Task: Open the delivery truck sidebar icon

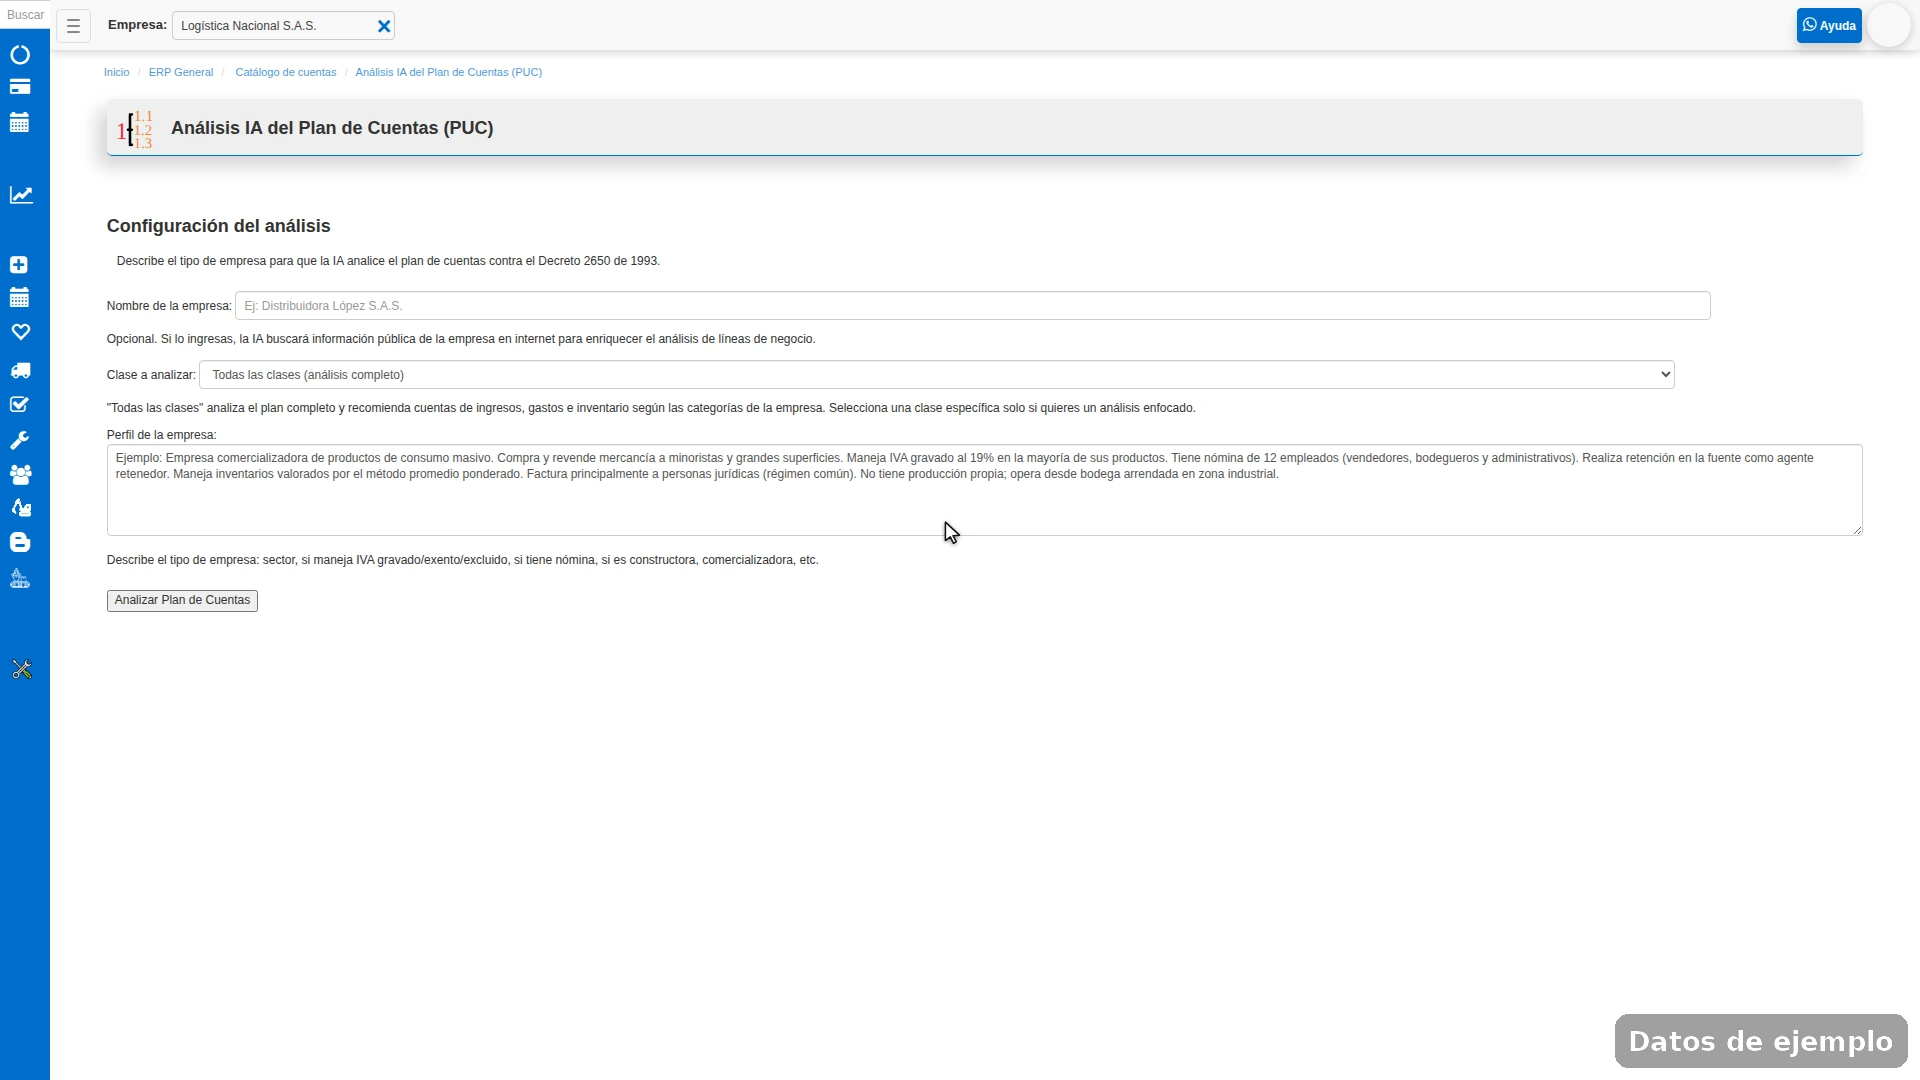Action: coord(20,370)
